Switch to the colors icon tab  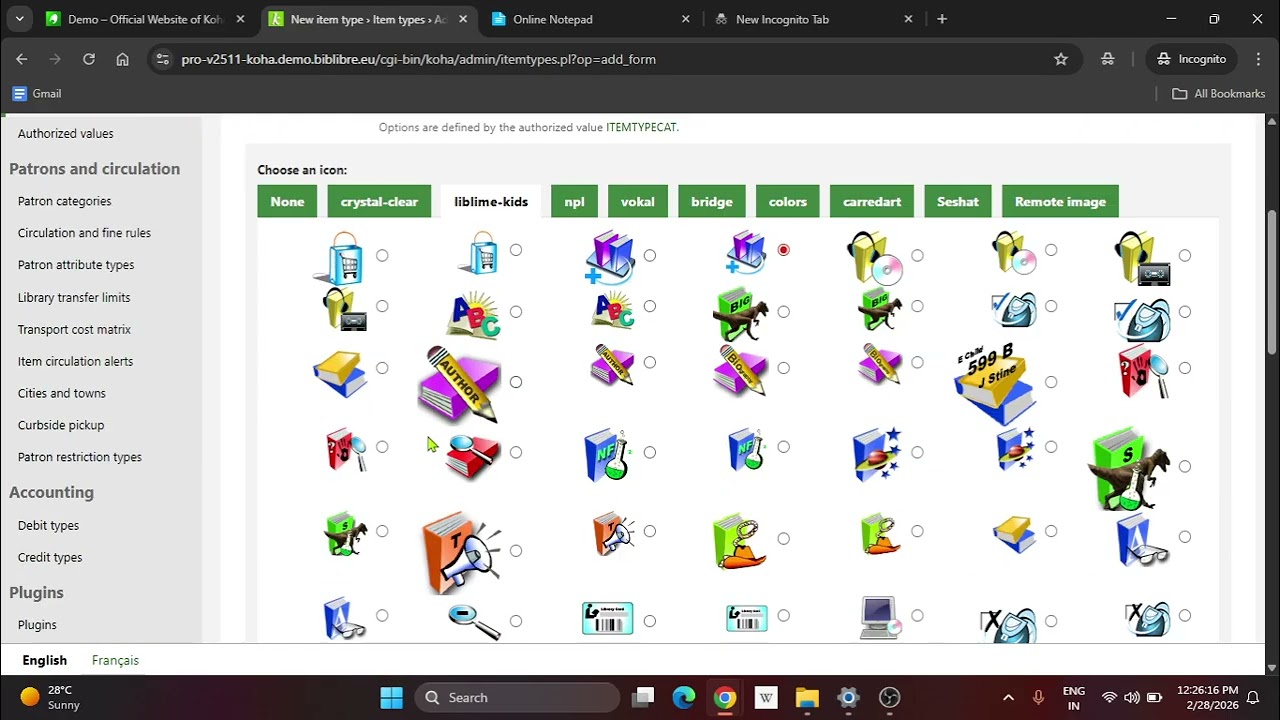pyautogui.click(x=788, y=201)
